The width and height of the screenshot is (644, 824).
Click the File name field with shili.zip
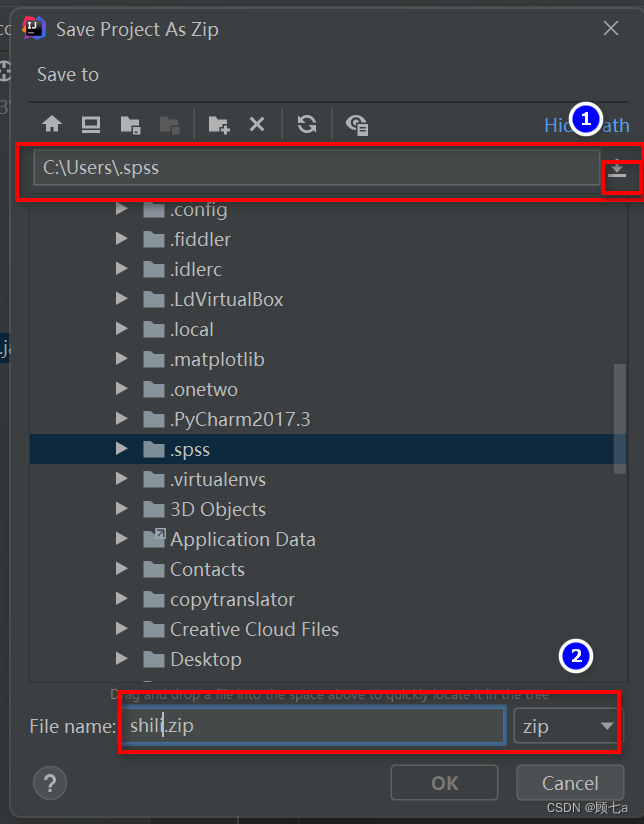tap(314, 726)
